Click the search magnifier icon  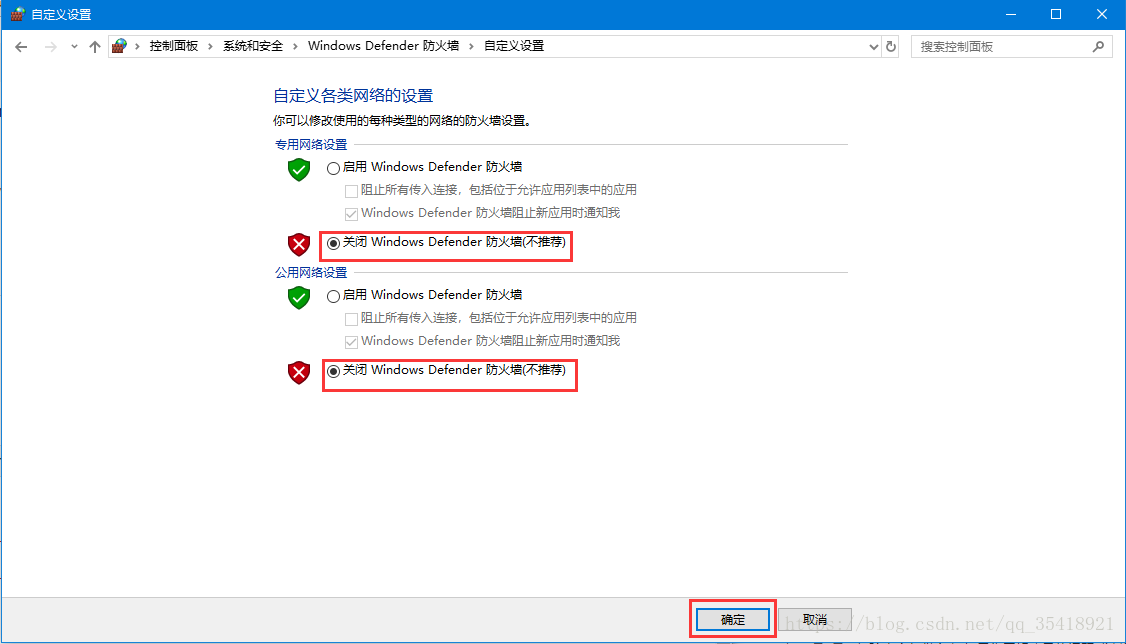[1098, 47]
